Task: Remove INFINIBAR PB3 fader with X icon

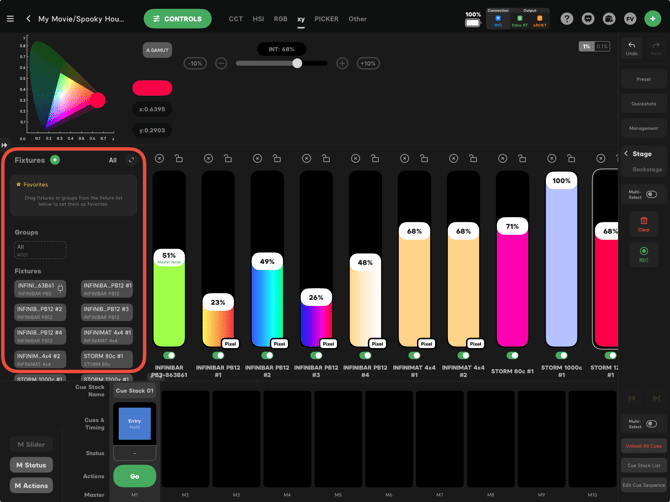Action: tap(159, 159)
